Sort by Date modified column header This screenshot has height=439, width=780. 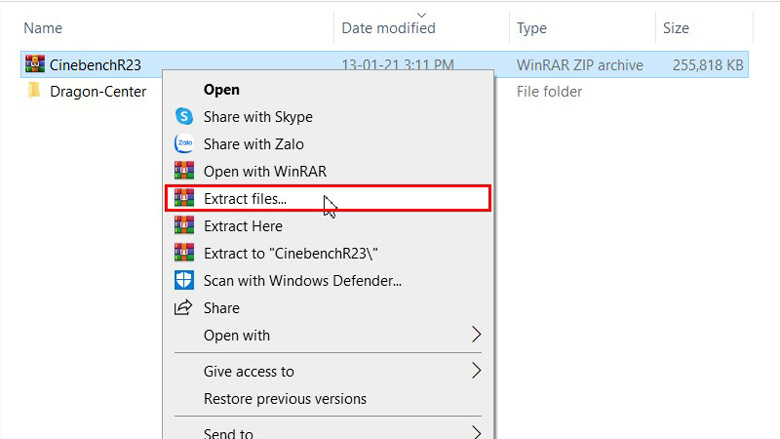coord(388,28)
